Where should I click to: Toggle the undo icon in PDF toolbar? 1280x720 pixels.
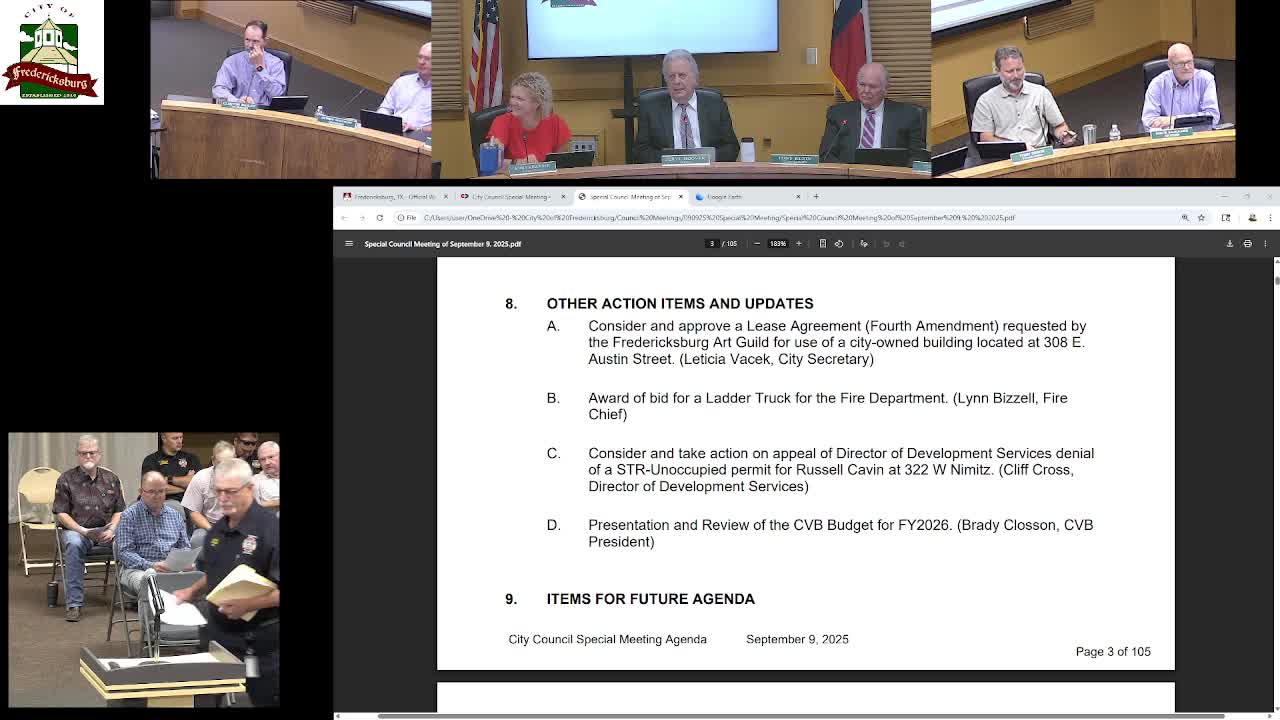click(887, 243)
